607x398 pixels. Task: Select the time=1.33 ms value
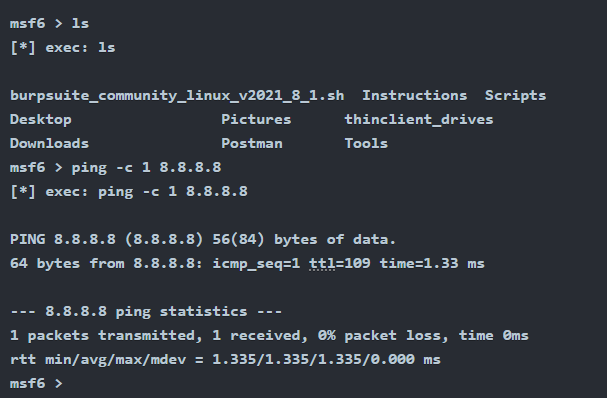[x=432, y=264]
